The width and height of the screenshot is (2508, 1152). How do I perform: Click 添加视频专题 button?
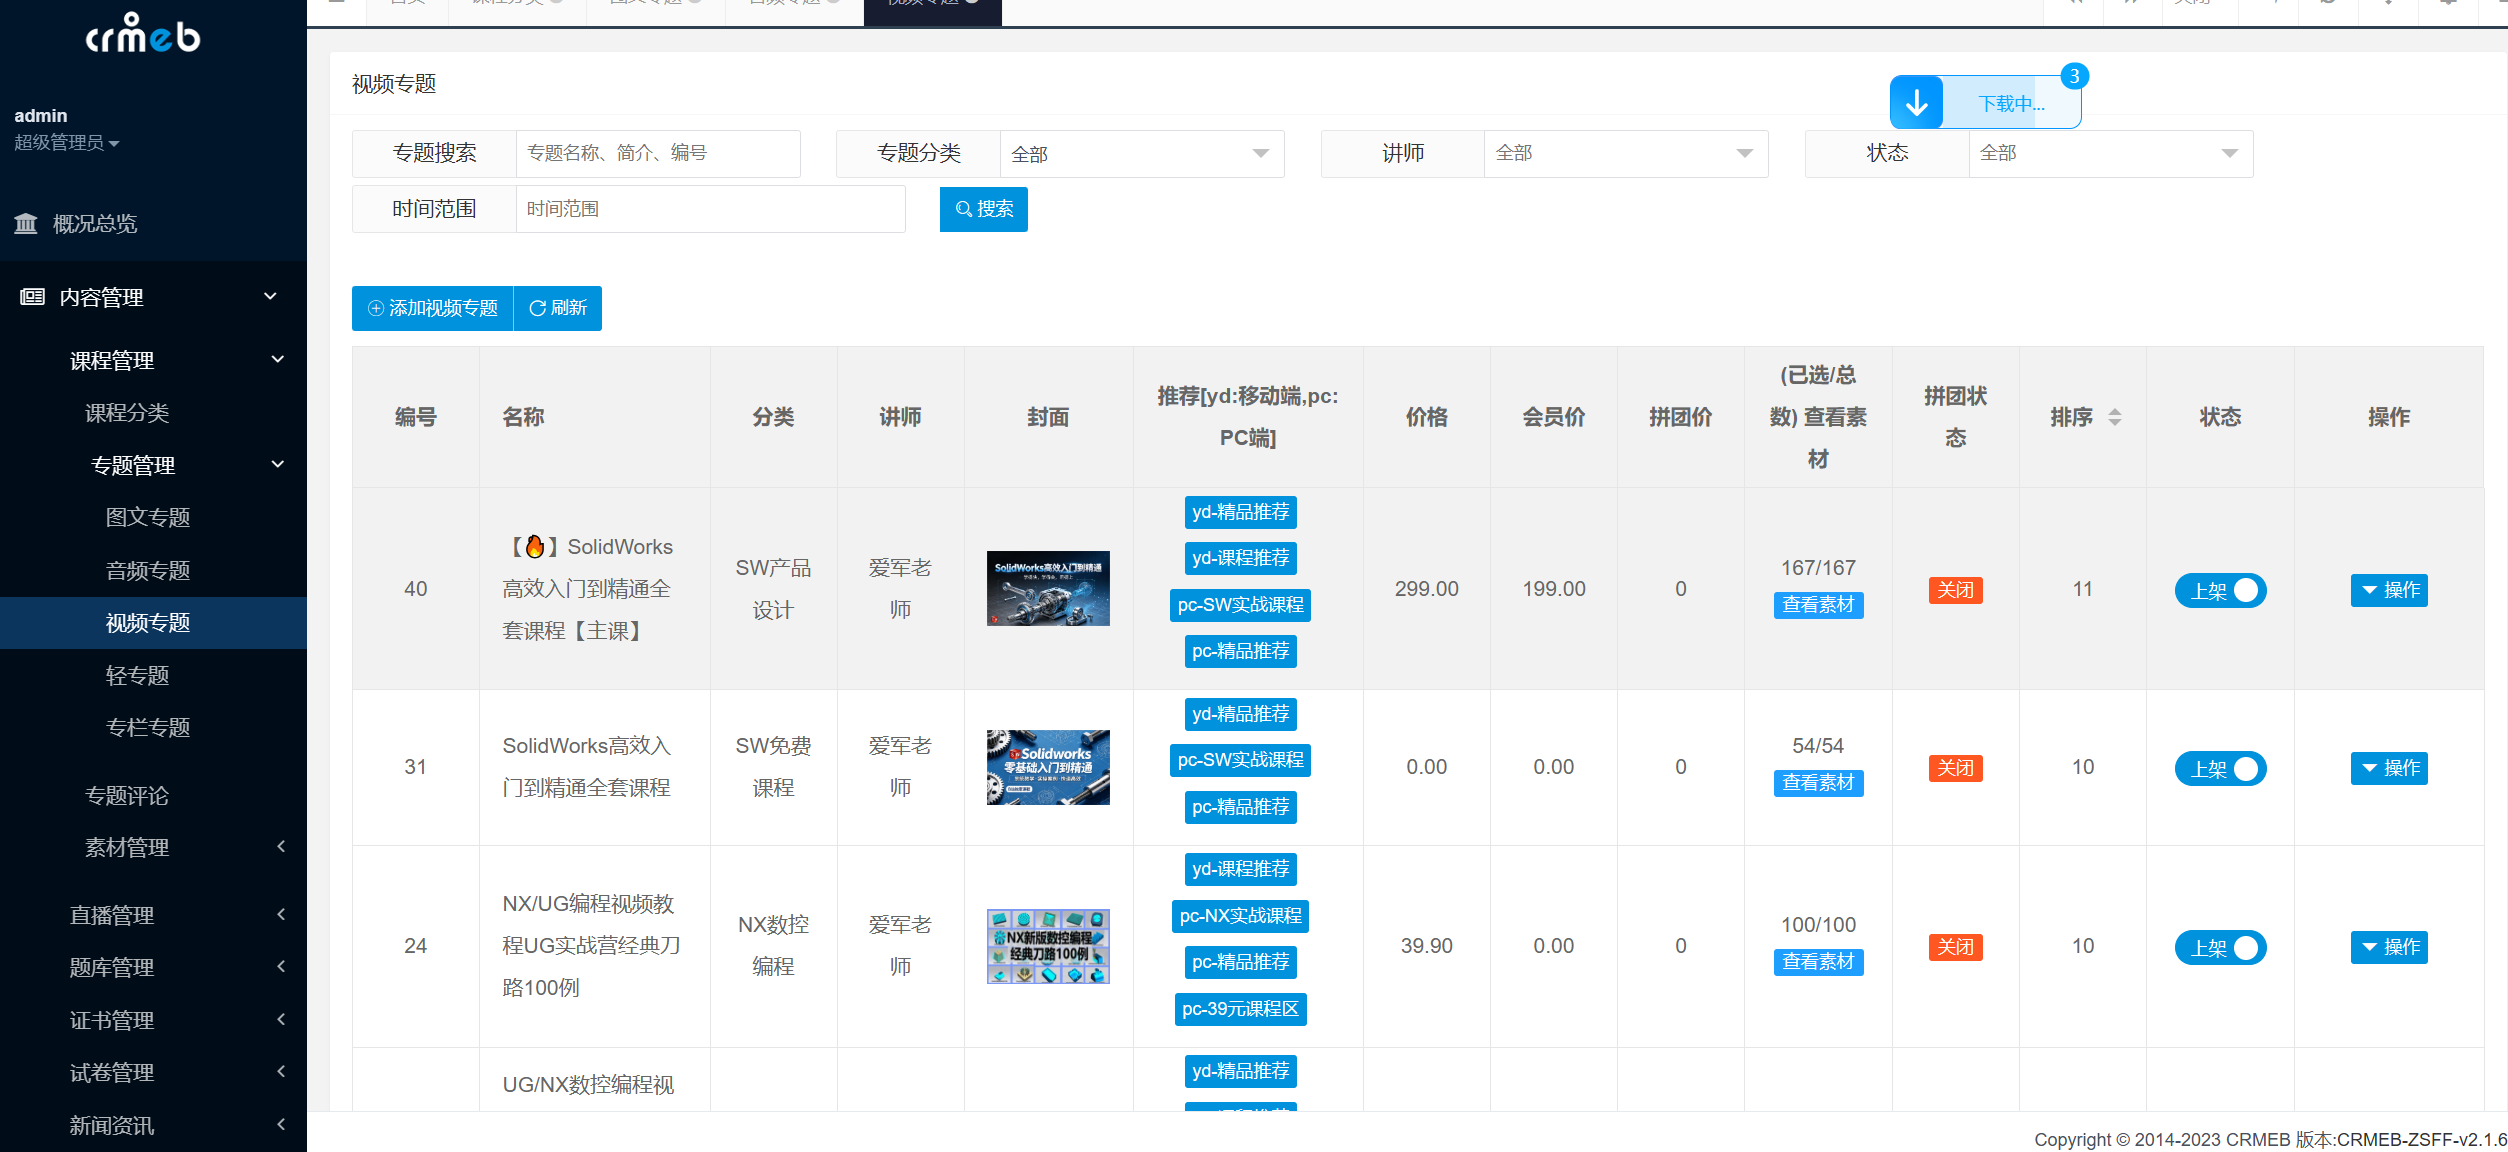tap(433, 308)
